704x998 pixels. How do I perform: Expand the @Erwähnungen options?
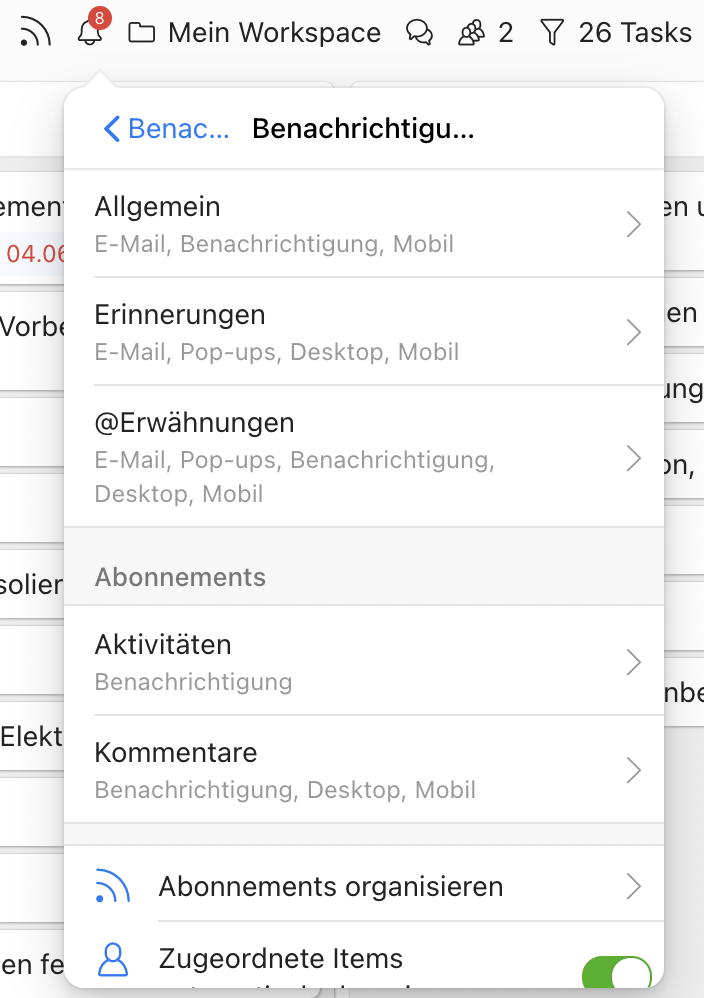[633, 458]
